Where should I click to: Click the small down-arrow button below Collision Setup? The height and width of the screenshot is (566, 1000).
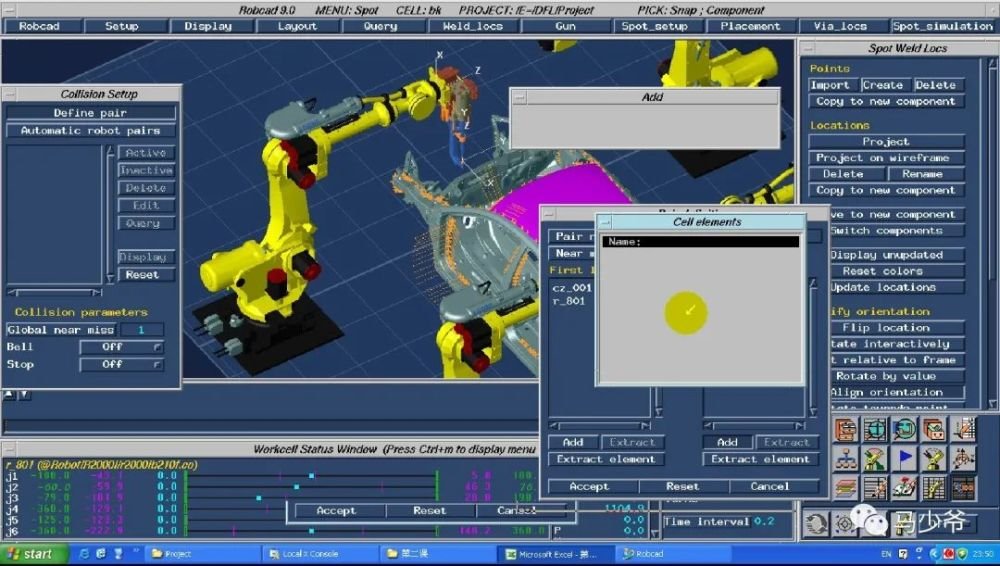click(24, 394)
